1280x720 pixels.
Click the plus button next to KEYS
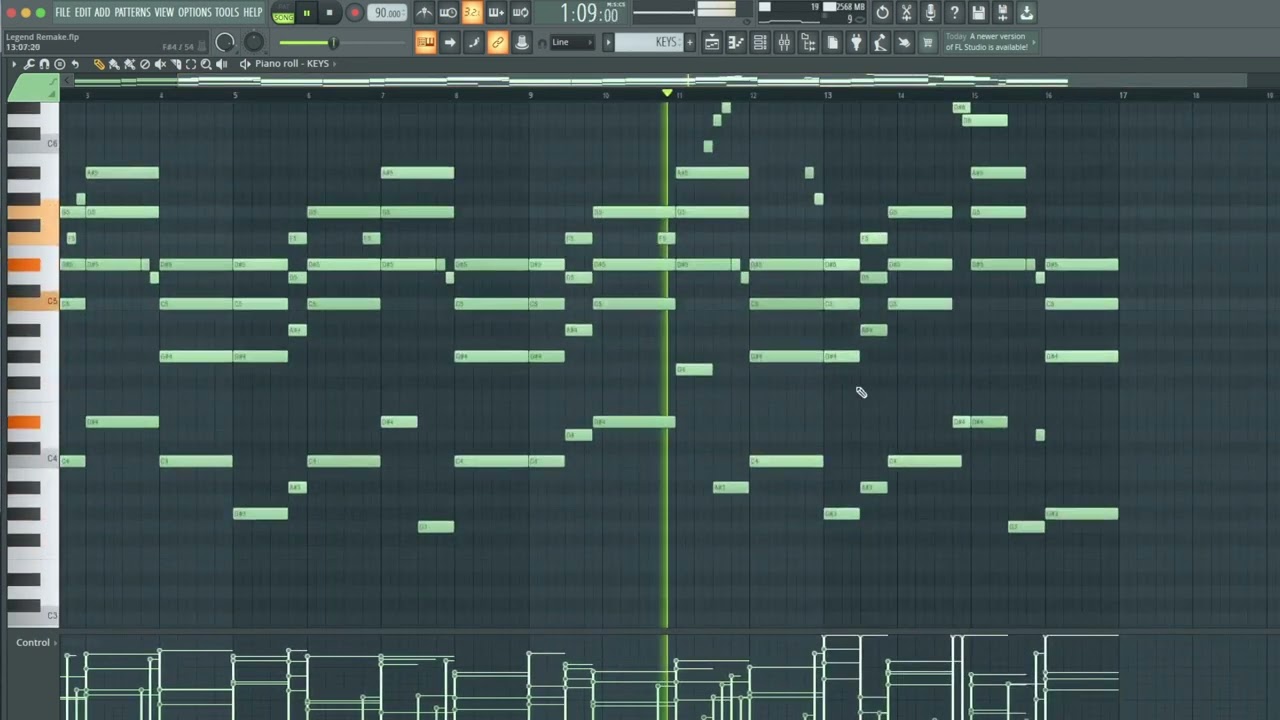pos(689,42)
